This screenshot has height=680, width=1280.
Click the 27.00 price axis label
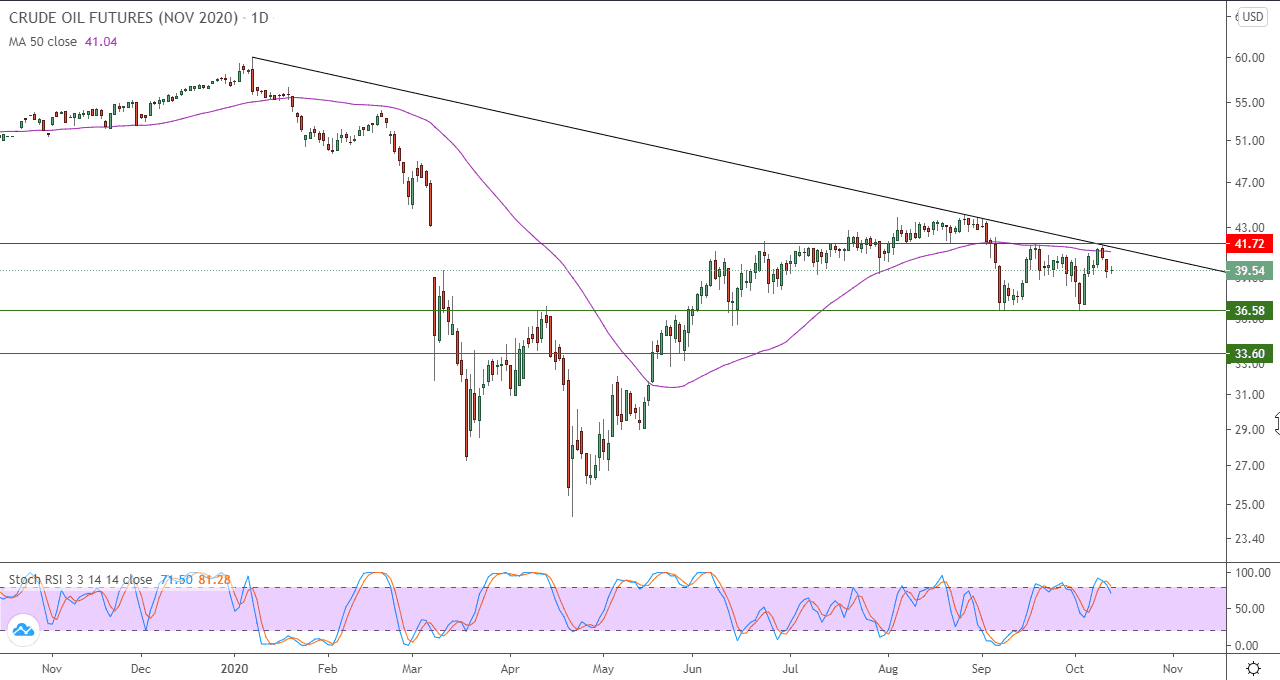click(1250, 466)
